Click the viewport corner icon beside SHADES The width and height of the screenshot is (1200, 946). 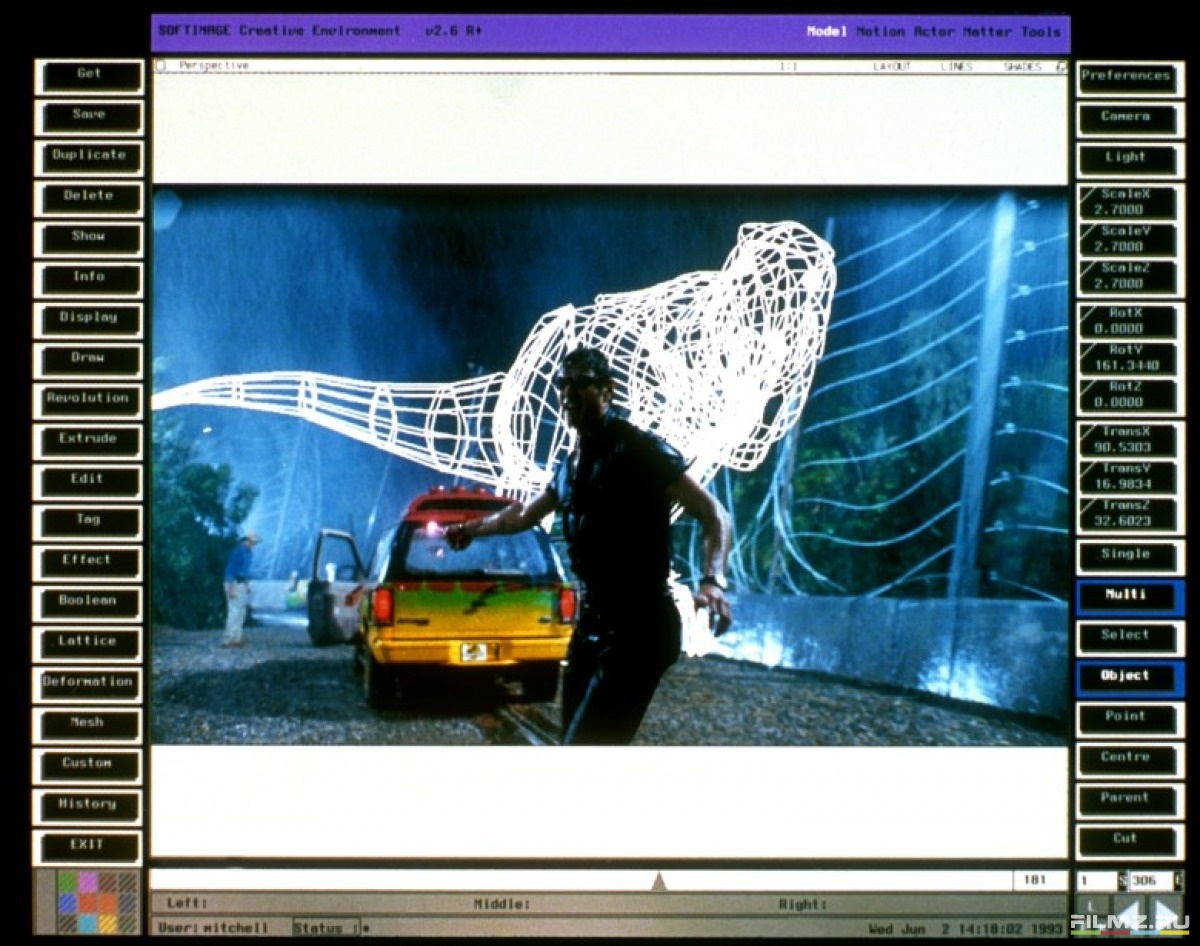1060,67
